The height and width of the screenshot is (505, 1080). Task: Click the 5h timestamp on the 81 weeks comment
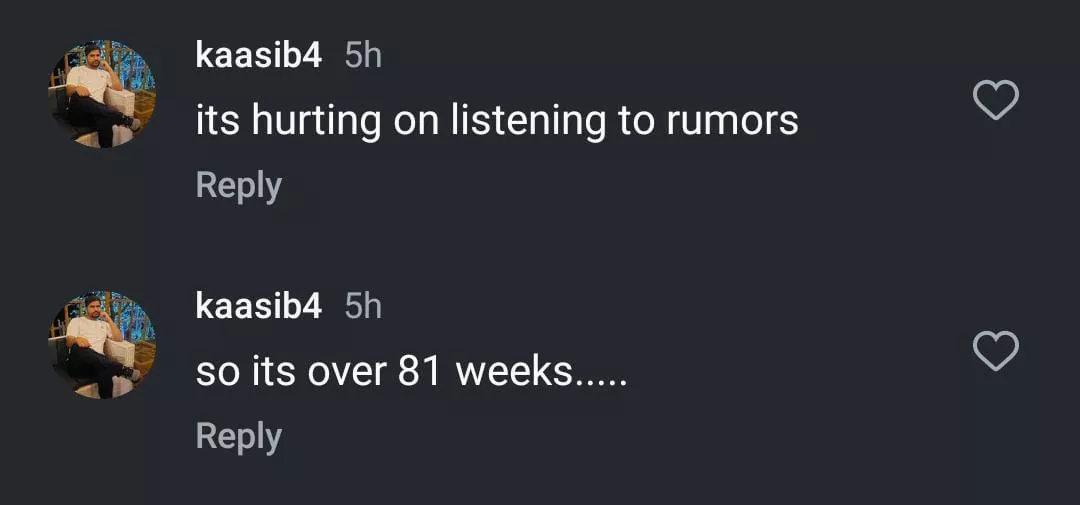[363, 307]
